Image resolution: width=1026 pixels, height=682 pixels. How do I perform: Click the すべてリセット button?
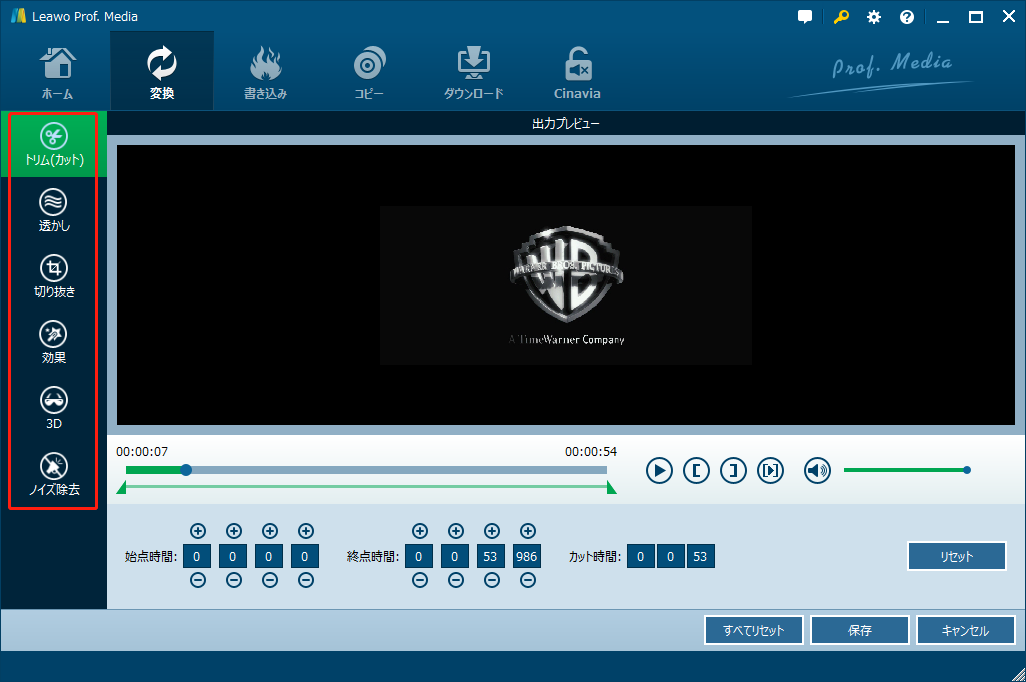753,630
